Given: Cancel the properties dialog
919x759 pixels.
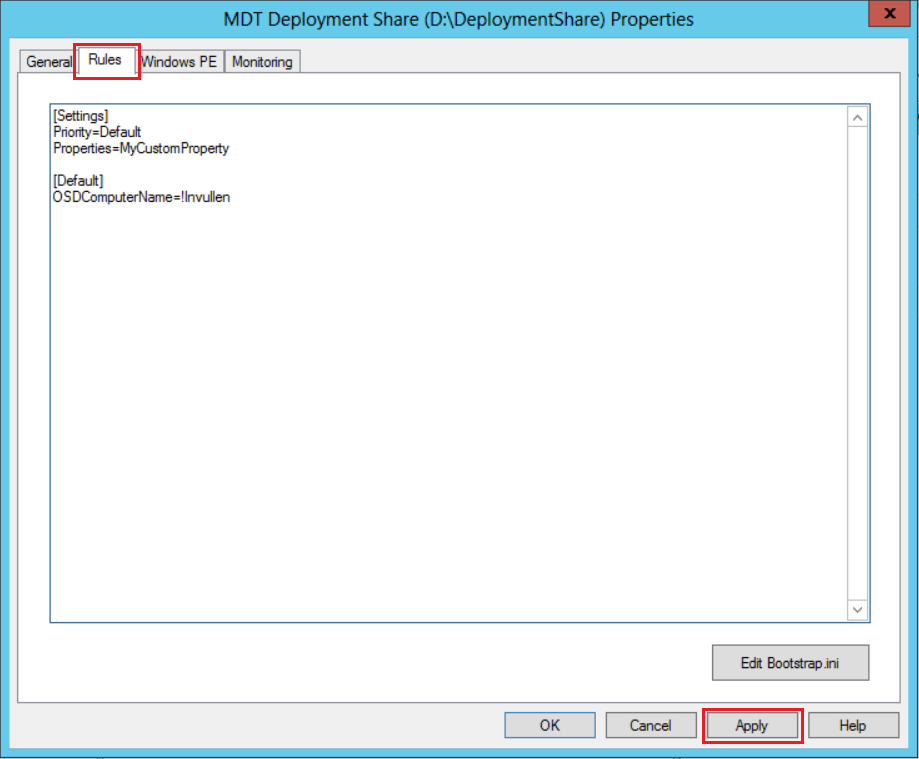Looking at the screenshot, I should pos(651,725).
